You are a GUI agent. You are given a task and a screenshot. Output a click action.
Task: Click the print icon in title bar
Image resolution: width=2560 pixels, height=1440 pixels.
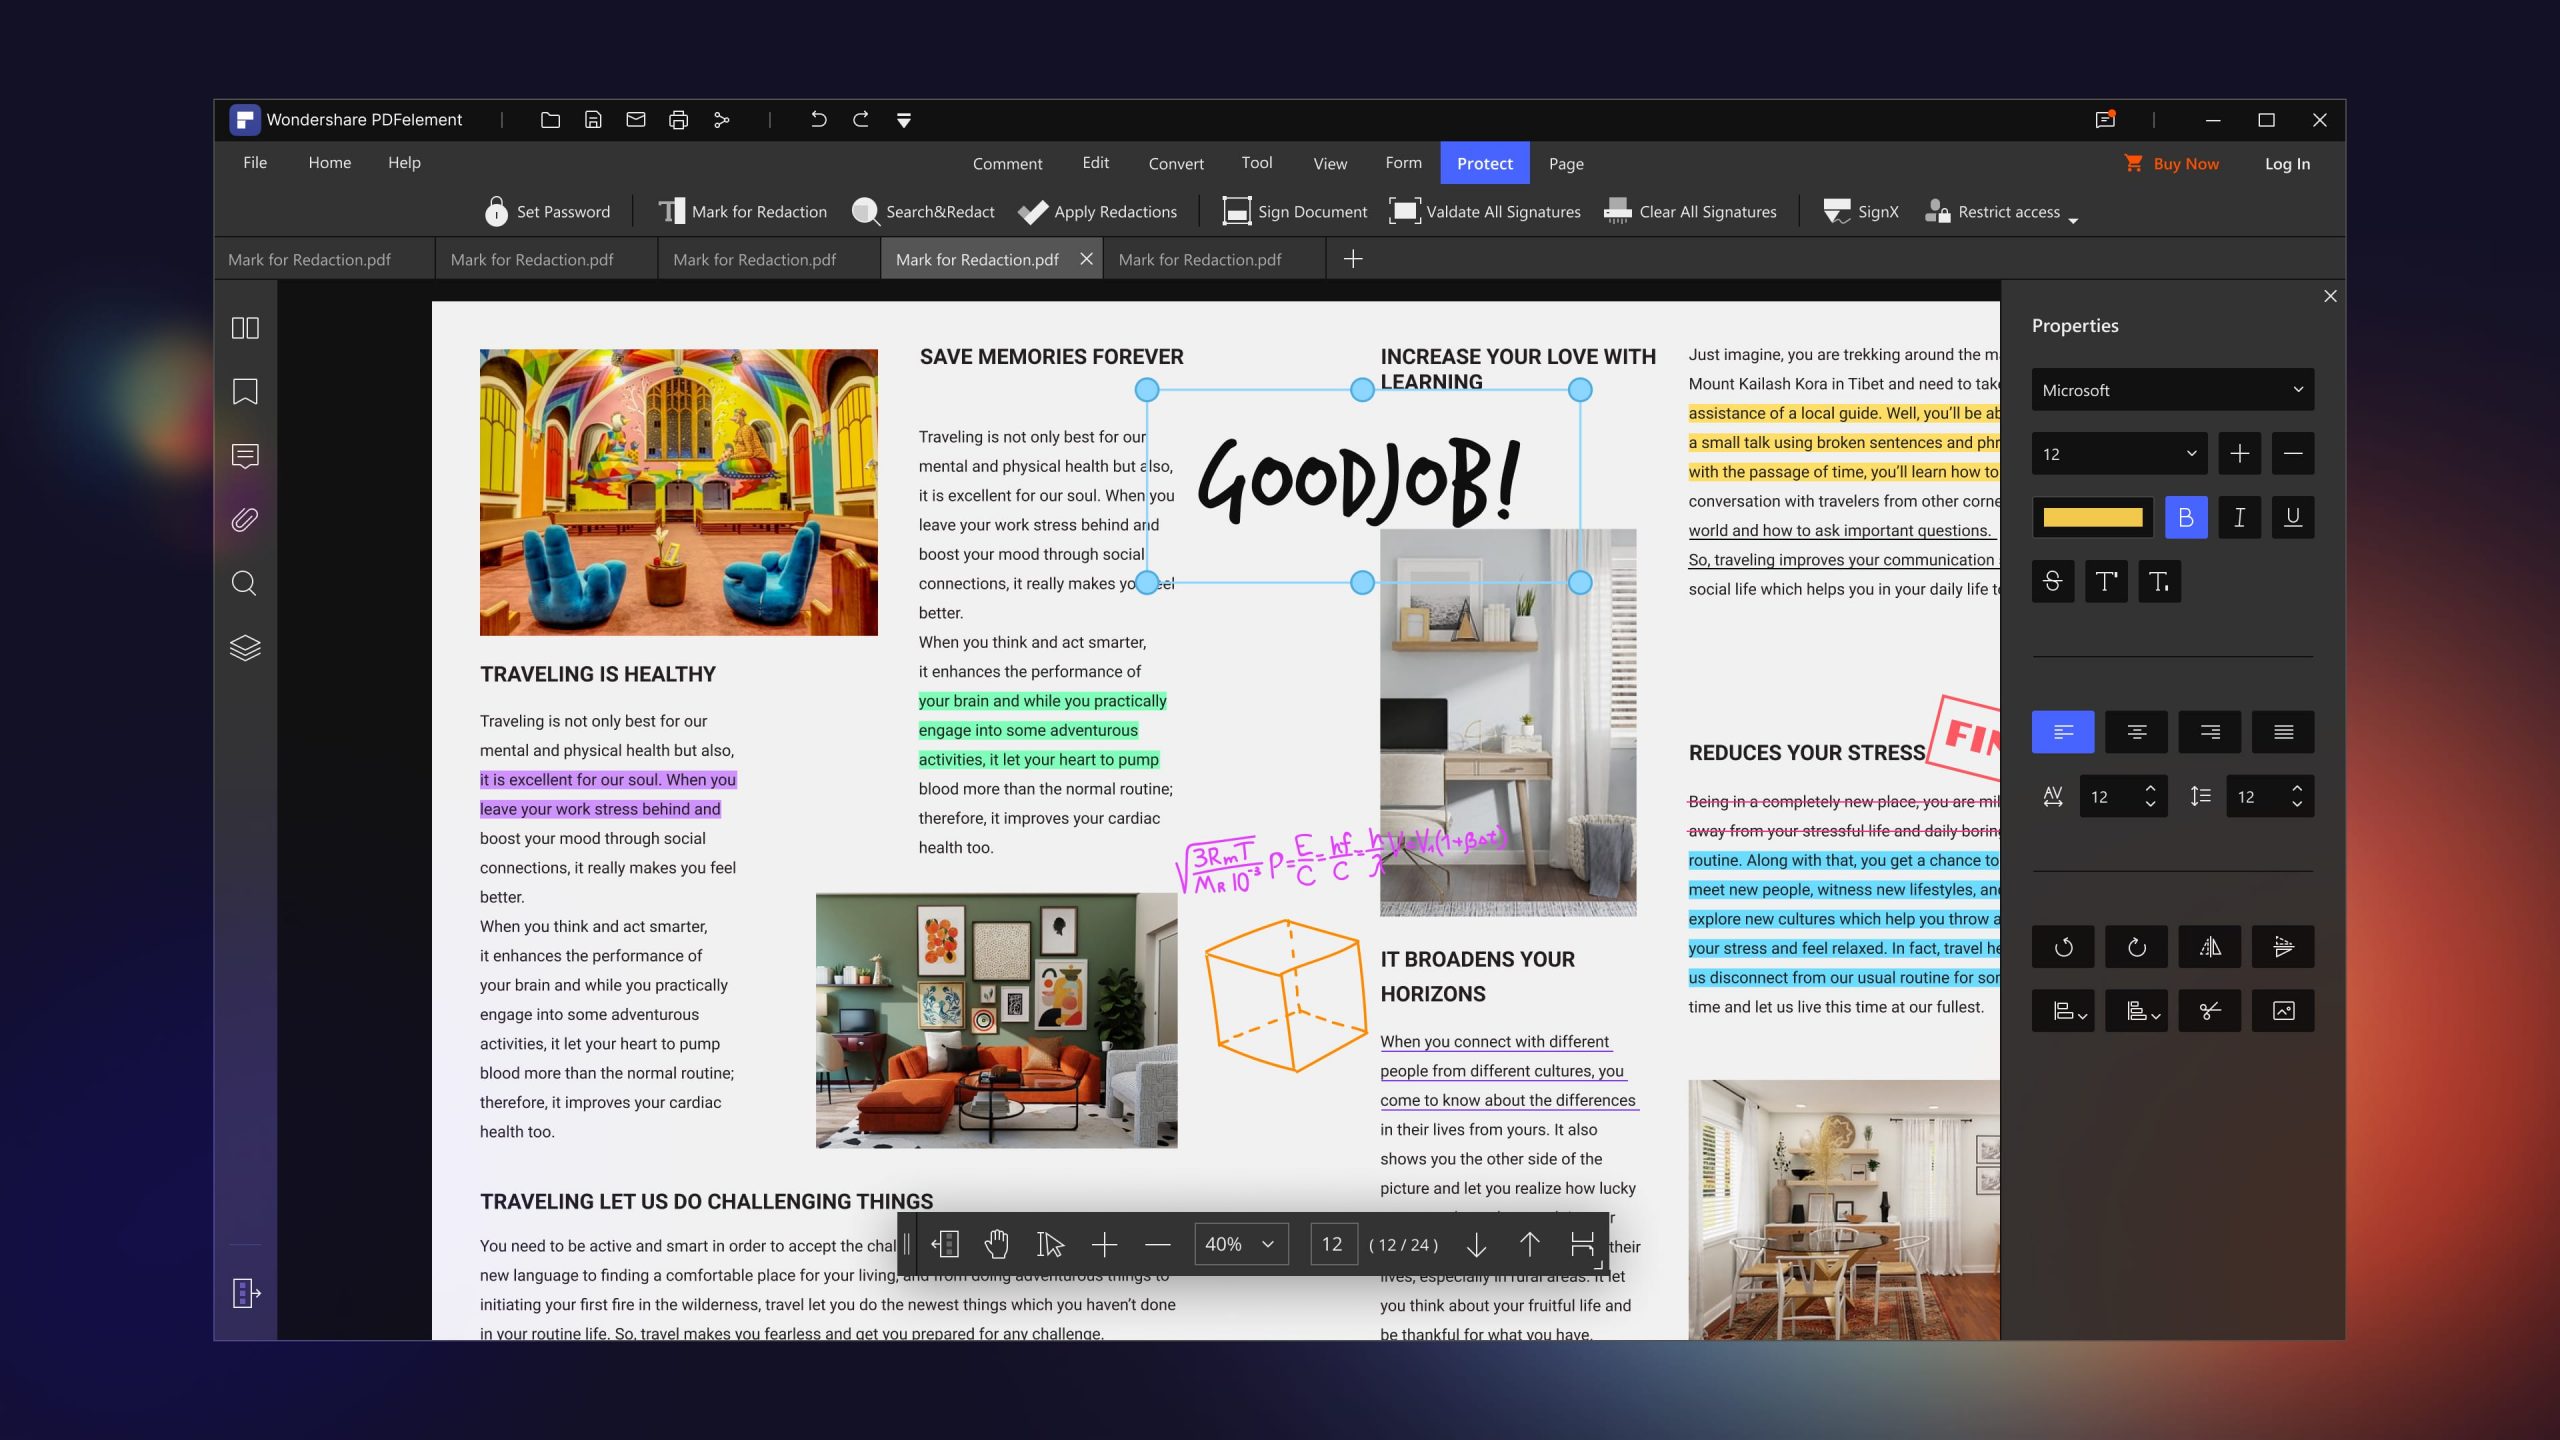(x=678, y=120)
